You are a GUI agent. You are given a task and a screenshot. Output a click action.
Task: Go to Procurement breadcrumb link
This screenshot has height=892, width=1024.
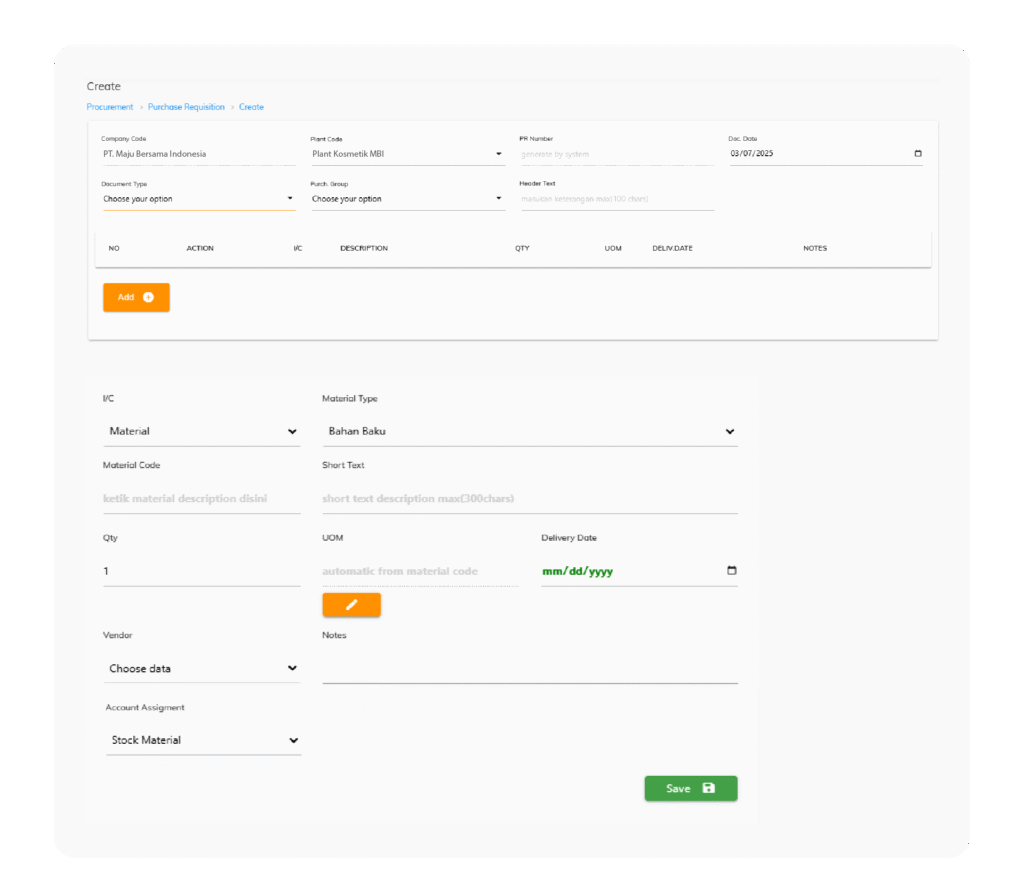(110, 107)
